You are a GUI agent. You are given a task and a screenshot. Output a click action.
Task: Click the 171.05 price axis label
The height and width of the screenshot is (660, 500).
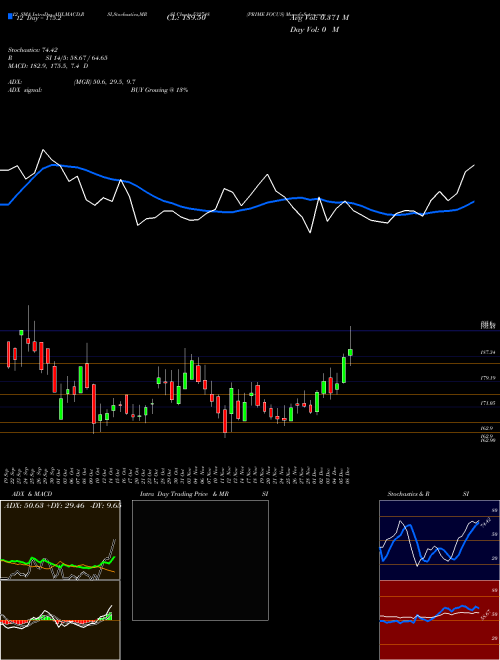tap(487, 403)
